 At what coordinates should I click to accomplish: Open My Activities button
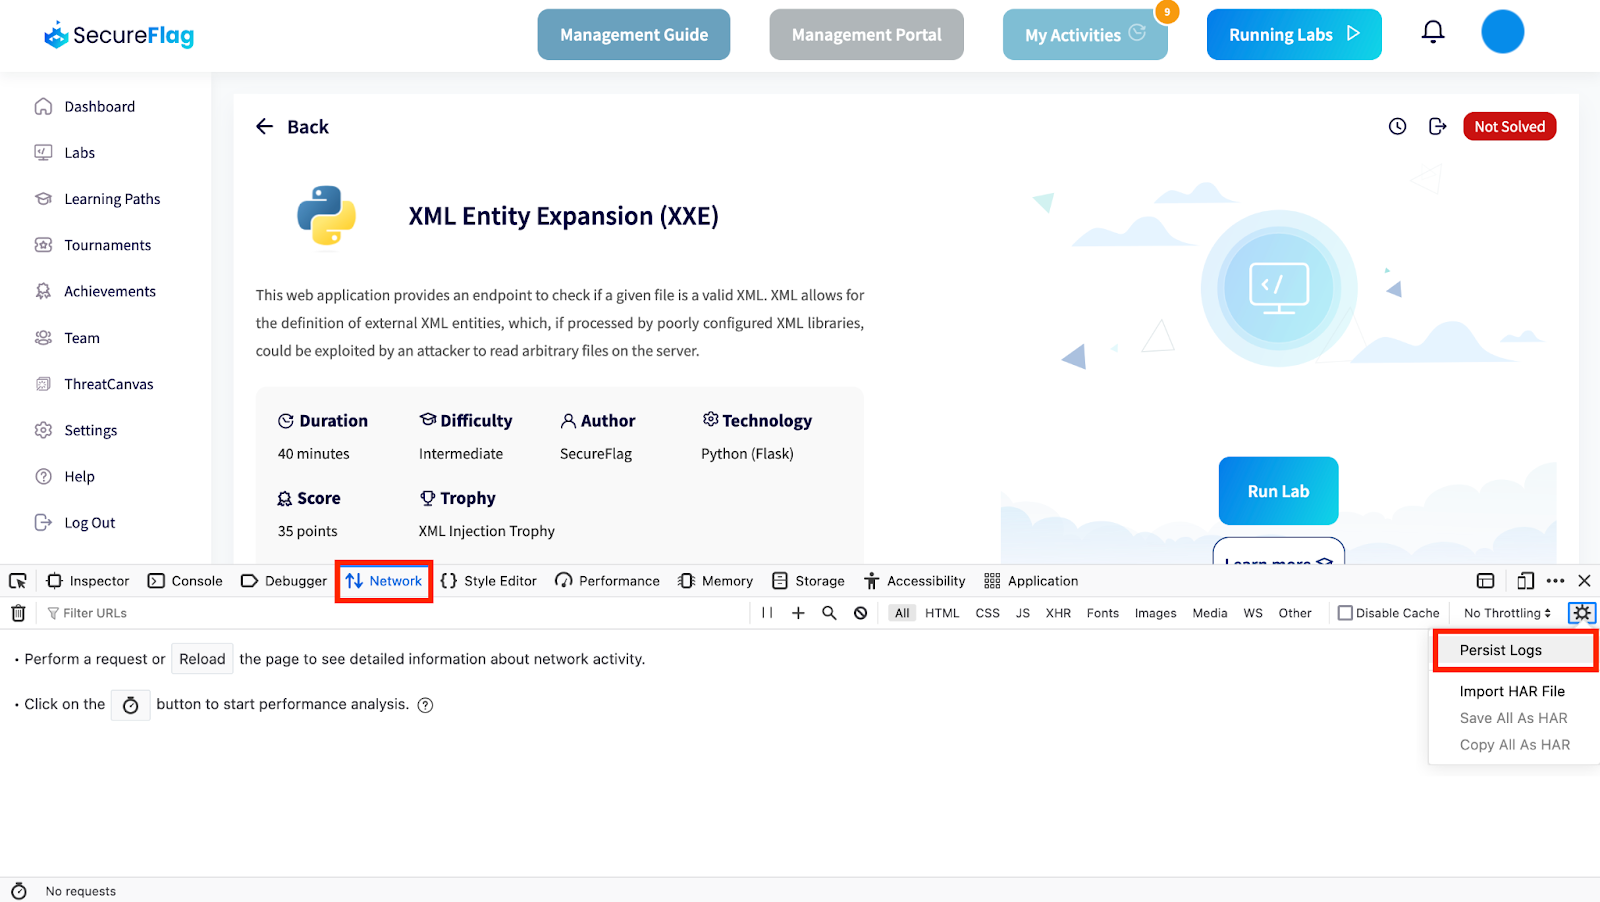click(1085, 35)
